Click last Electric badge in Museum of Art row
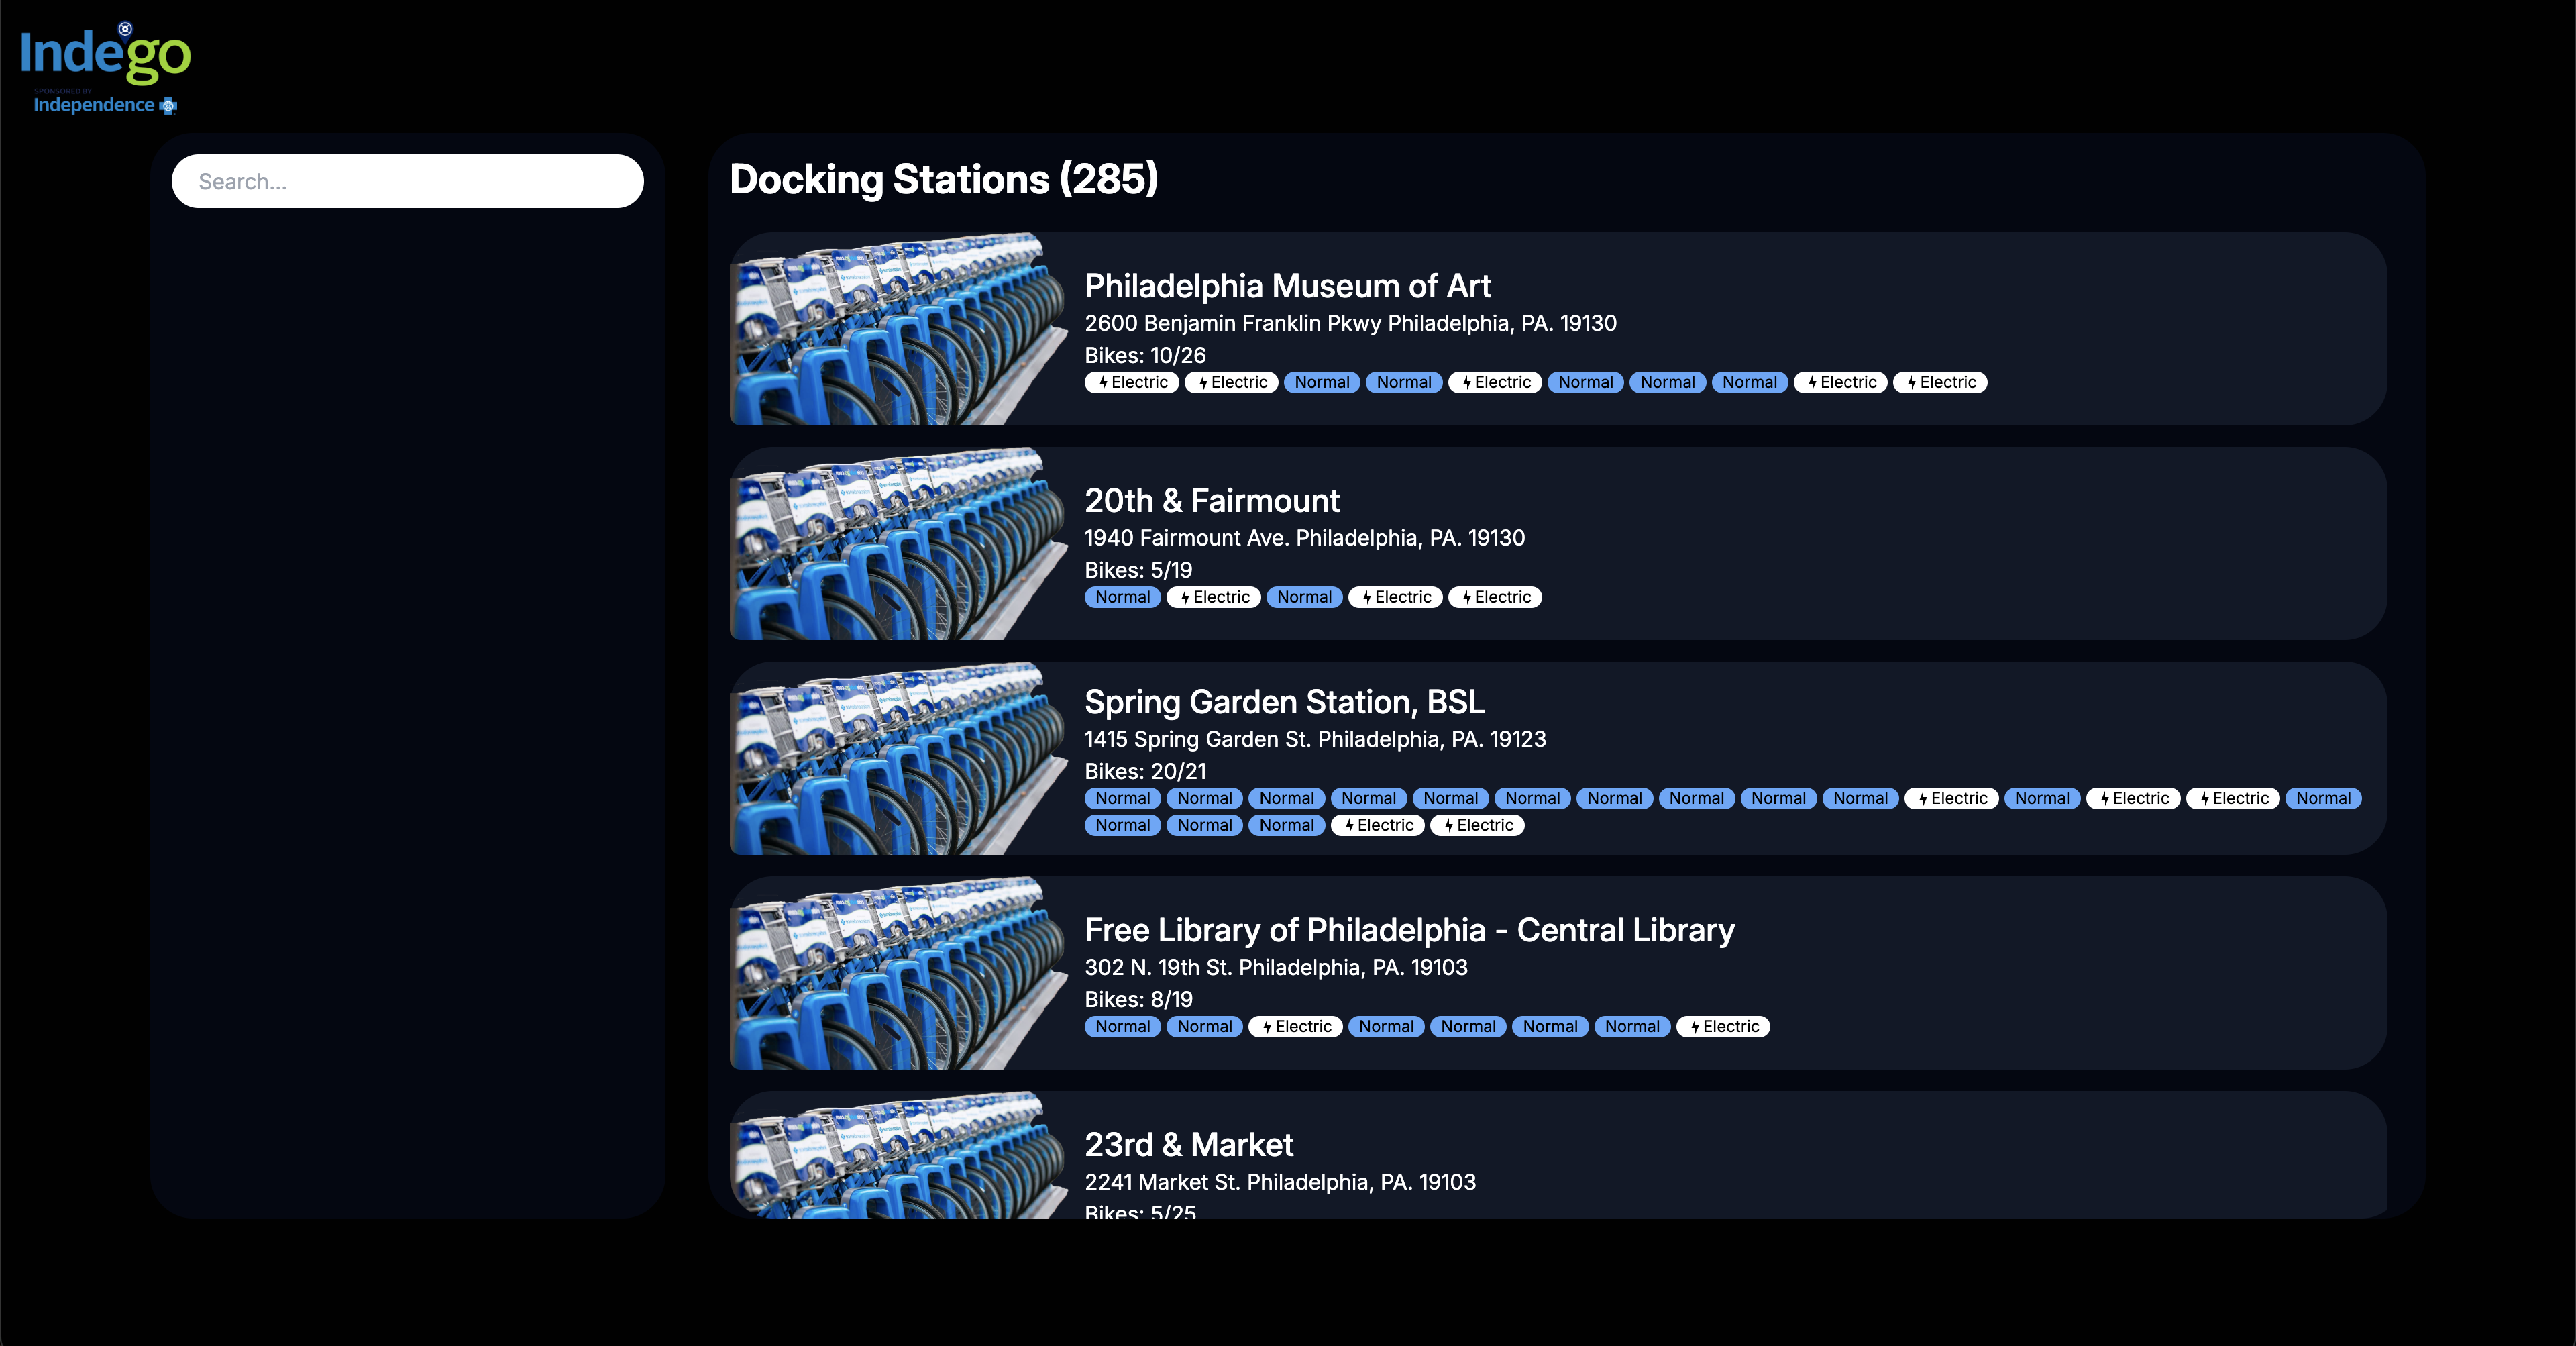The image size is (2576, 1346). tap(1940, 382)
